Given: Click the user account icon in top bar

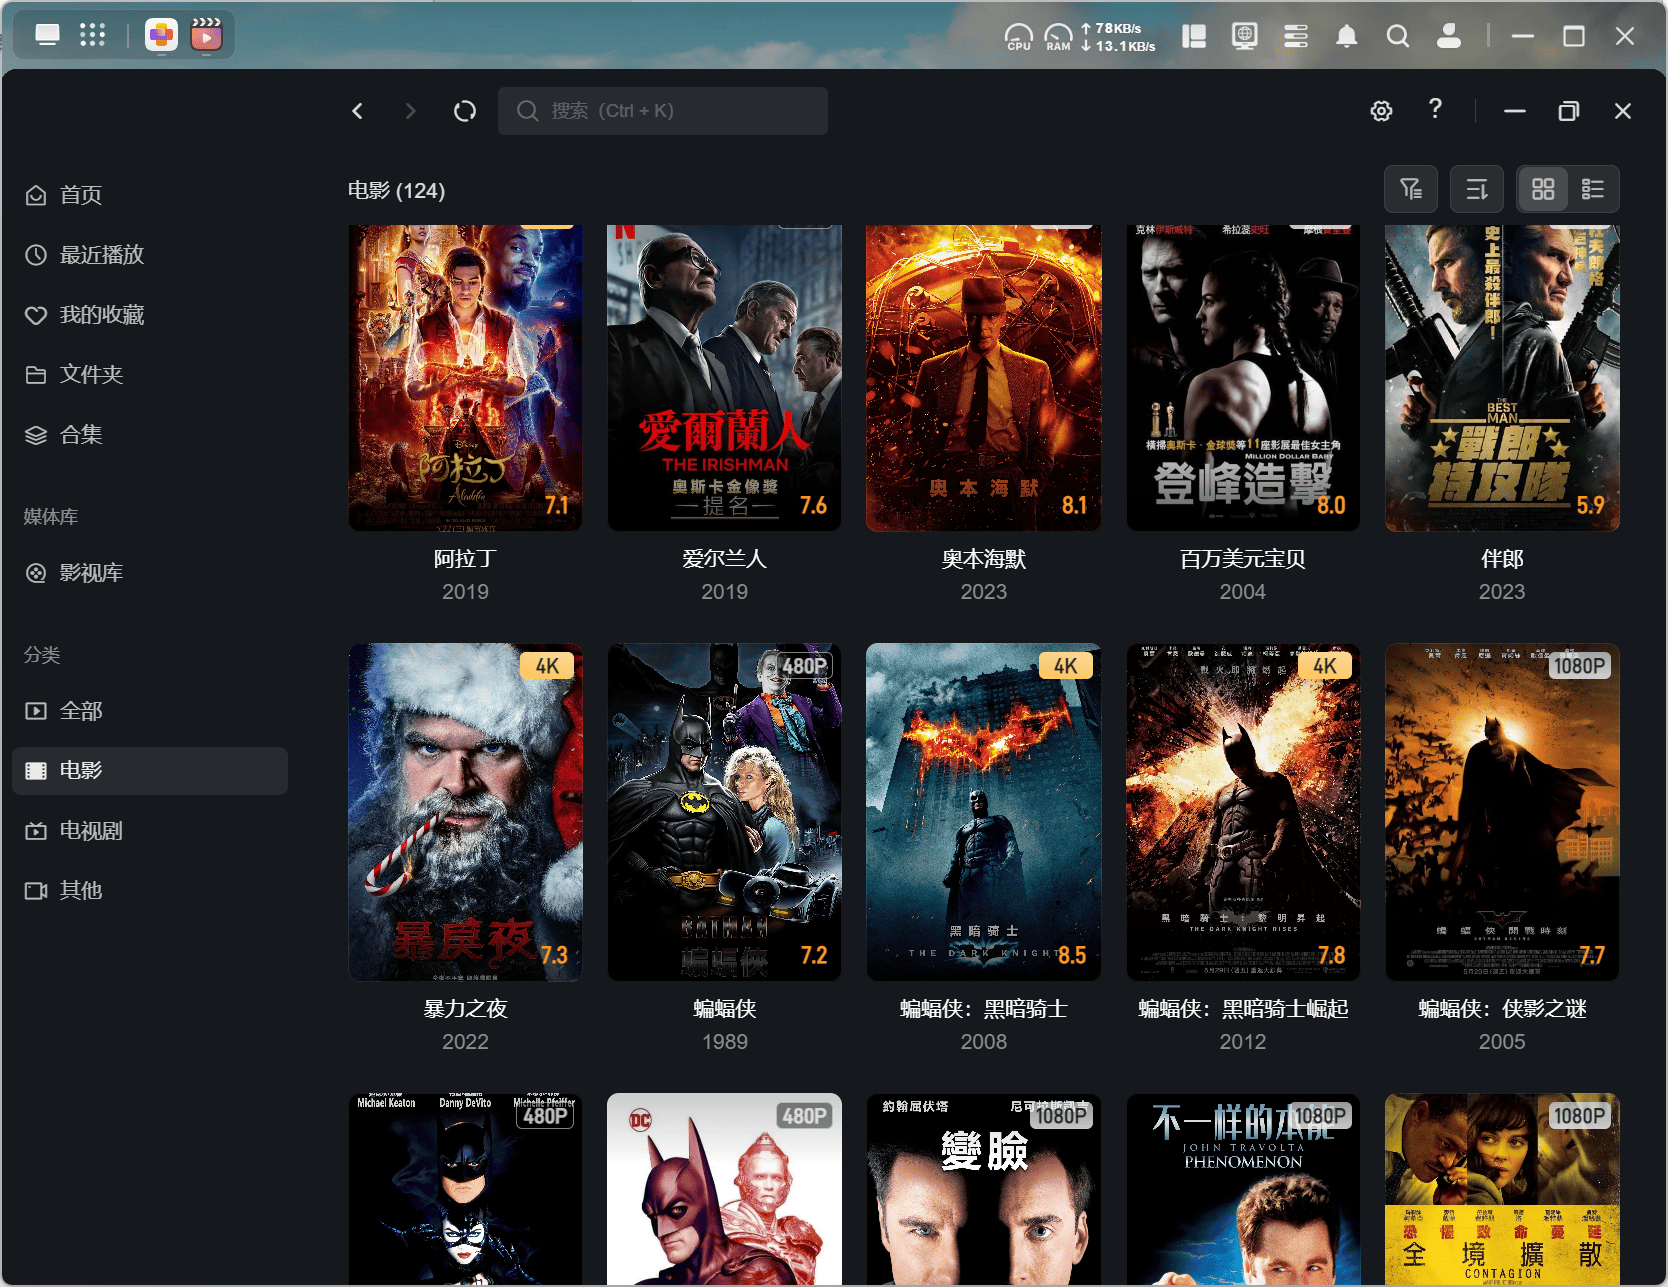Looking at the screenshot, I should [x=1448, y=37].
